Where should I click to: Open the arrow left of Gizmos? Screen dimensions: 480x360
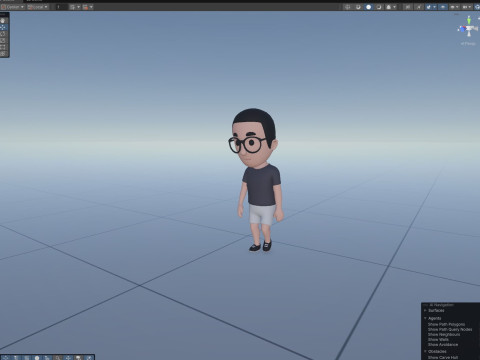[470, 7]
